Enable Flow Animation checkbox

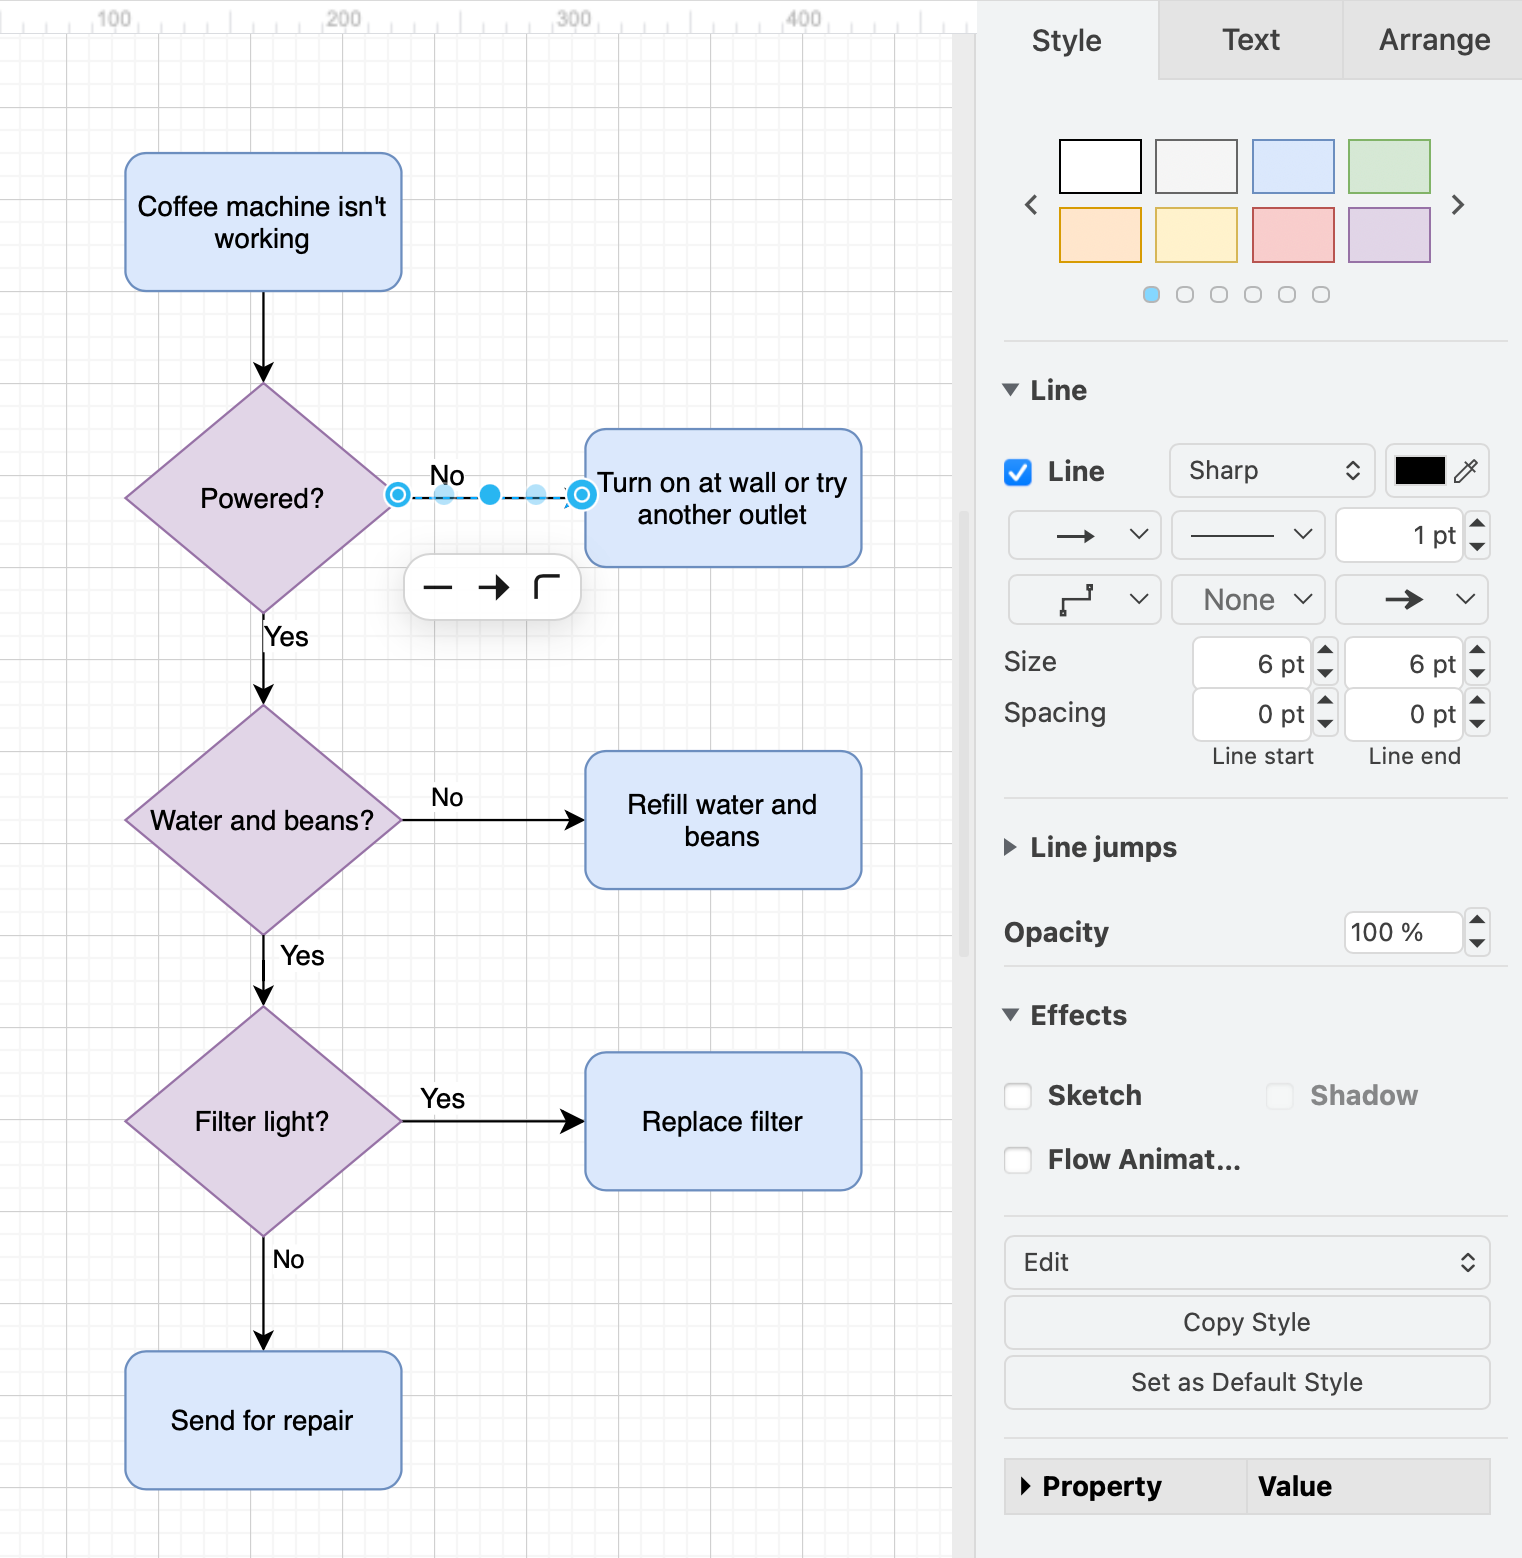1018,1160
